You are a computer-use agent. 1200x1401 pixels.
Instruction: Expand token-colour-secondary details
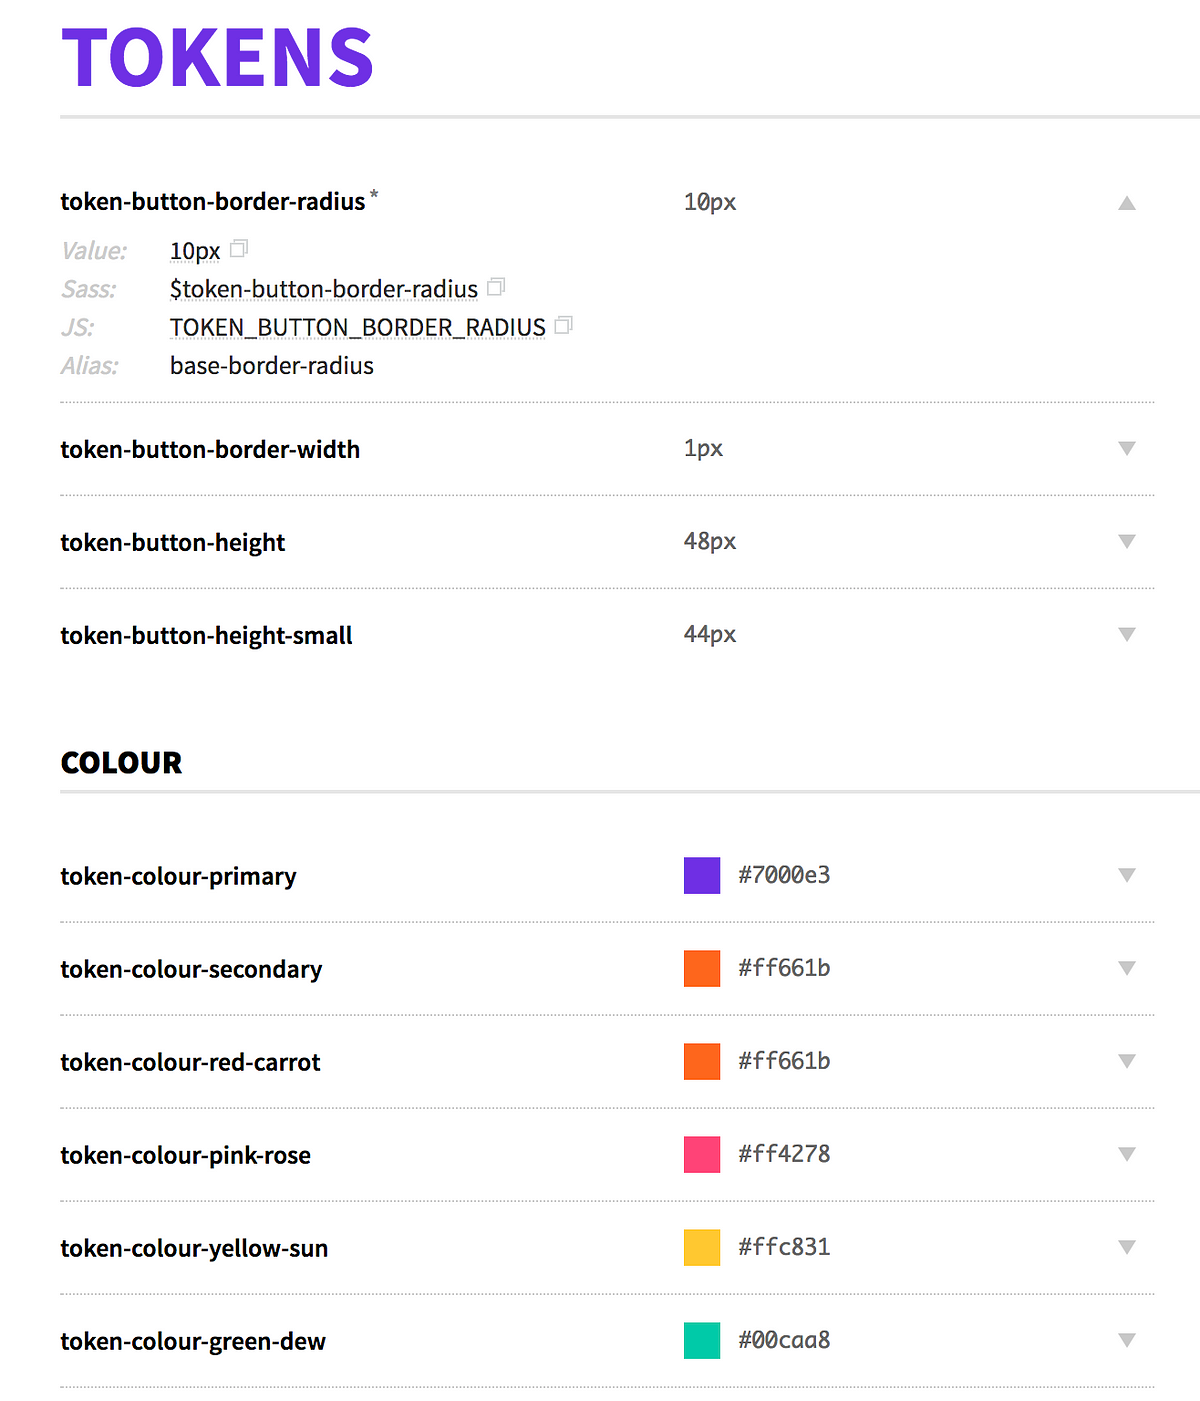click(1127, 969)
